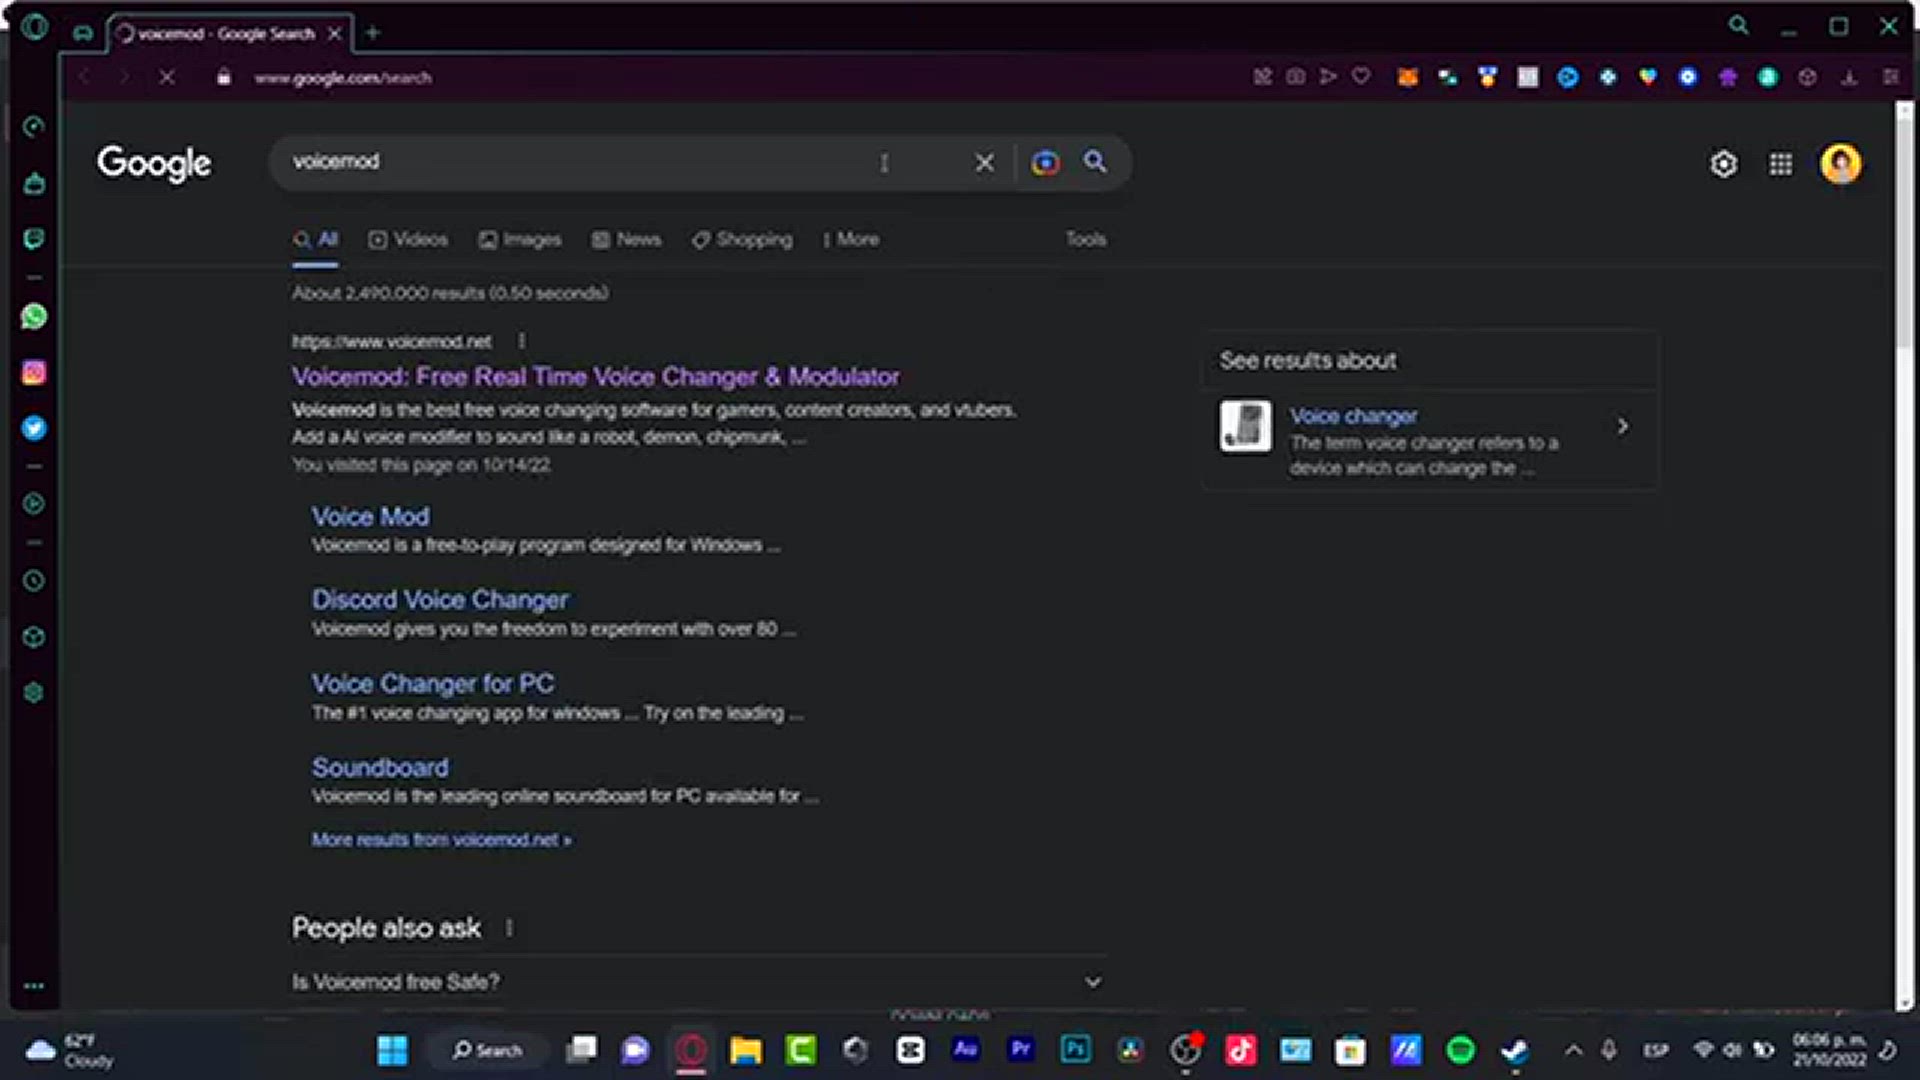Open Voicemod Free Real Time Voice Changer result
This screenshot has width=1920, height=1080.
tap(595, 377)
